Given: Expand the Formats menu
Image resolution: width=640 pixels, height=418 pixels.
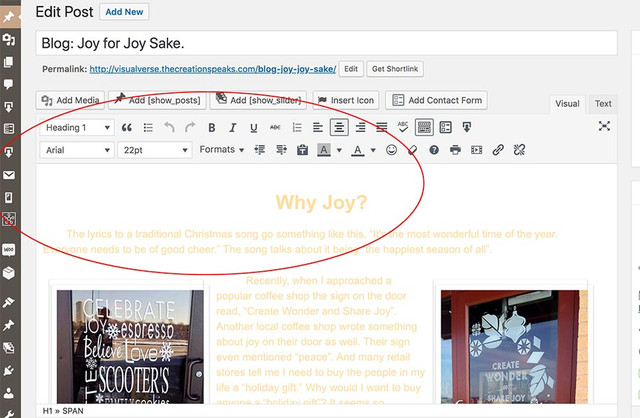Looking at the screenshot, I should (222, 150).
